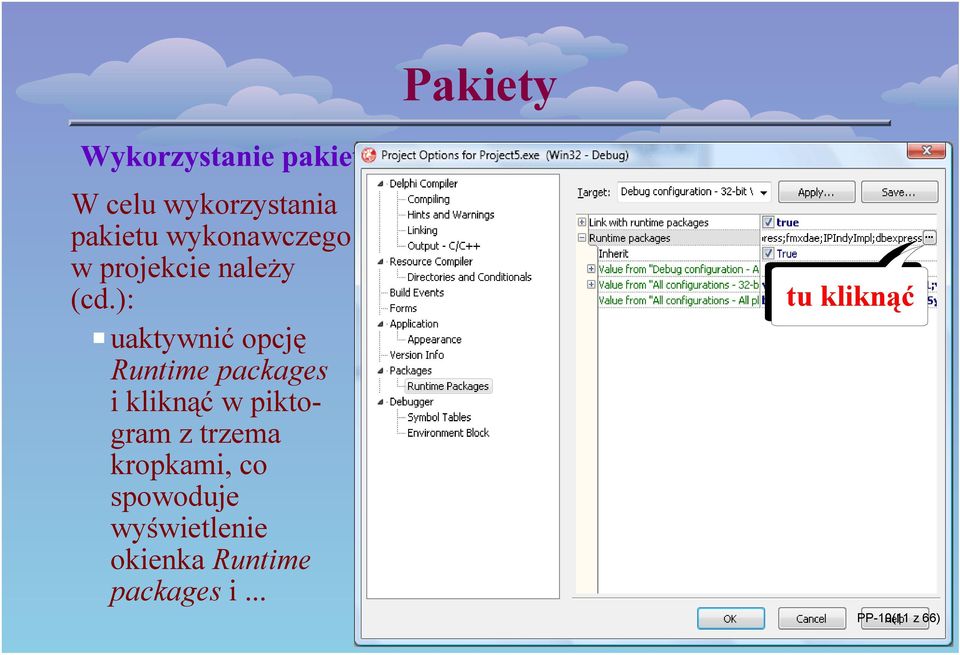Click the Delphi Compiler tree label
The height and width of the screenshot is (655, 960).
tap(423, 184)
